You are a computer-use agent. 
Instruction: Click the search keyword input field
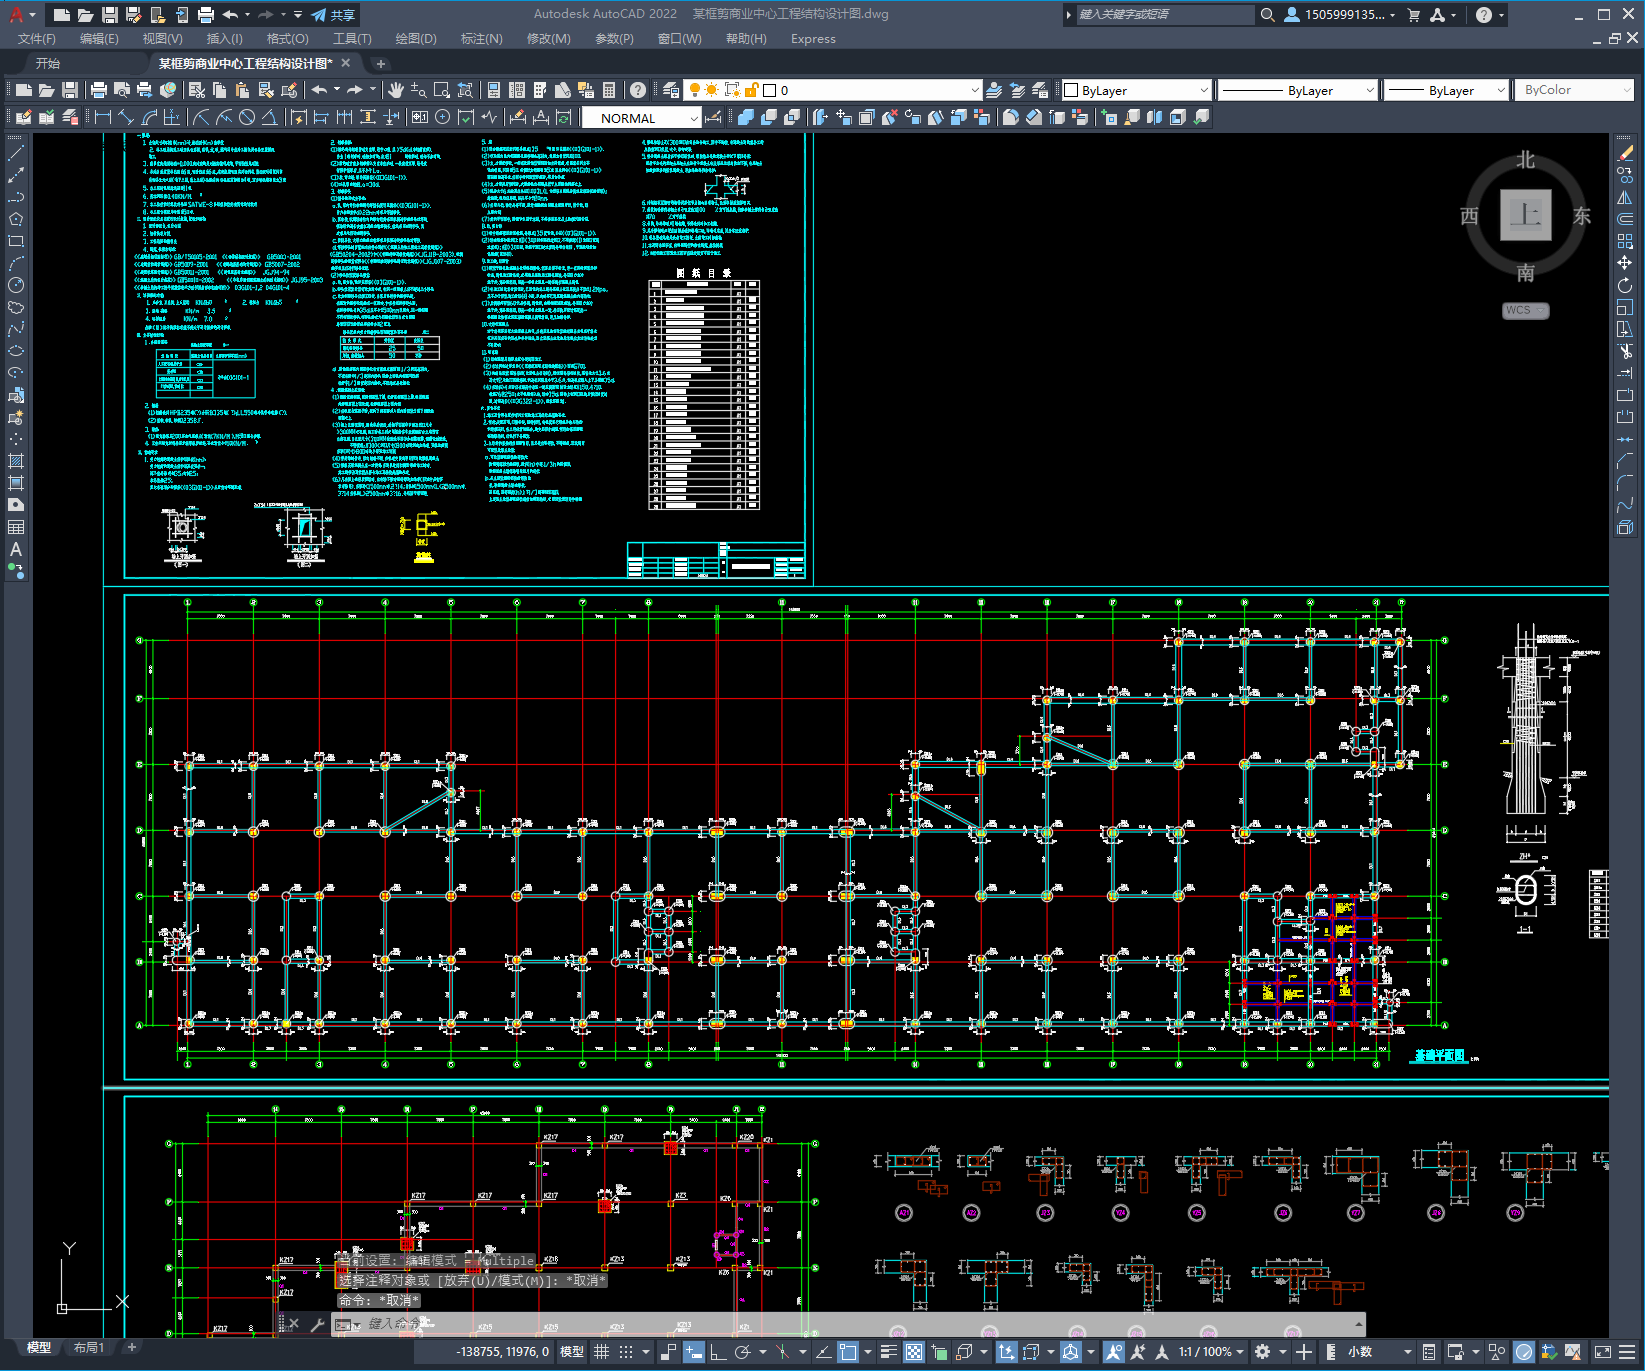tap(1164, 15)
